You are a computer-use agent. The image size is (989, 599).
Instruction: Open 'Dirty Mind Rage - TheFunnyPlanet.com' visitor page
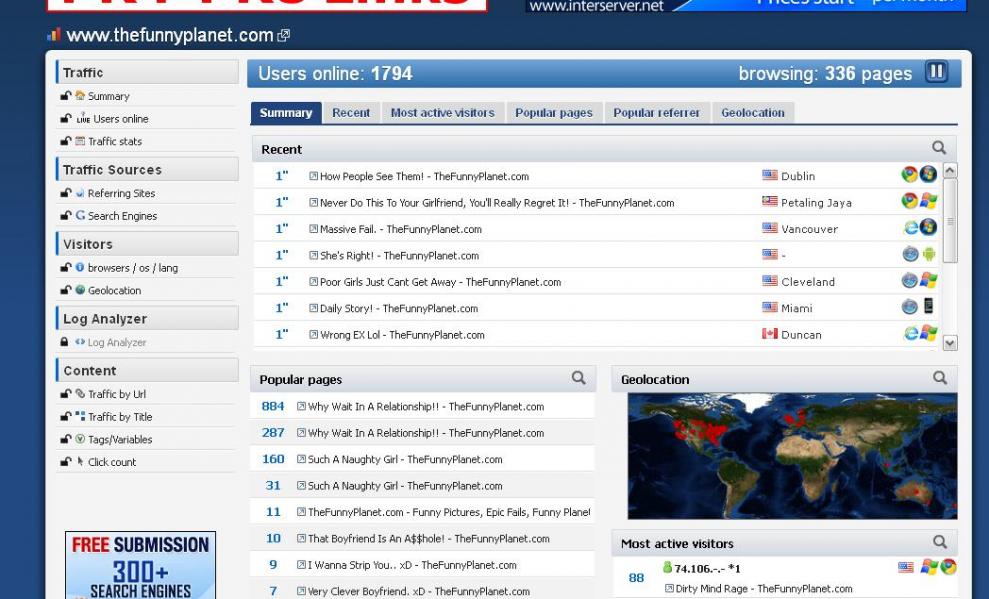click(764, 588)
